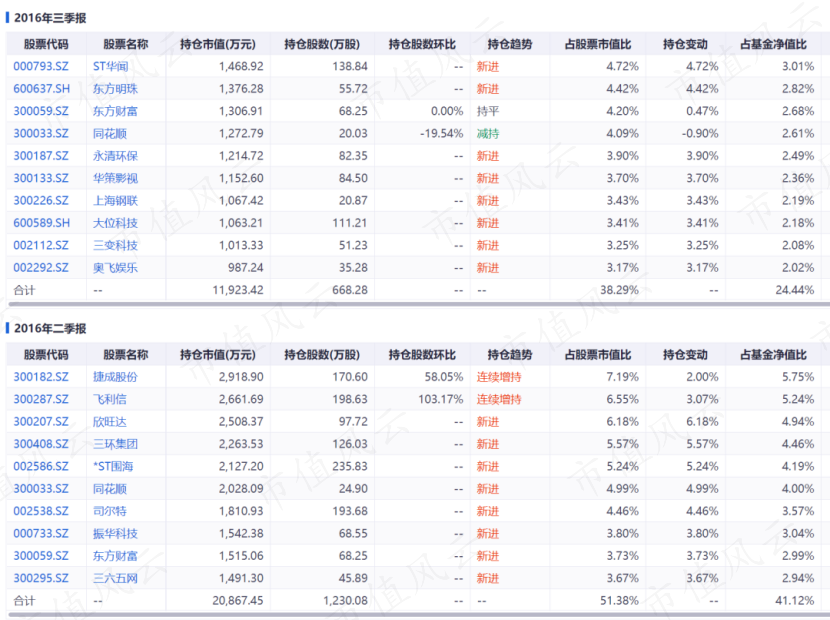Screen dimensions: 830x620
Task: Open stock code 300287.SZ link
Action: click(x=41, y=399)
